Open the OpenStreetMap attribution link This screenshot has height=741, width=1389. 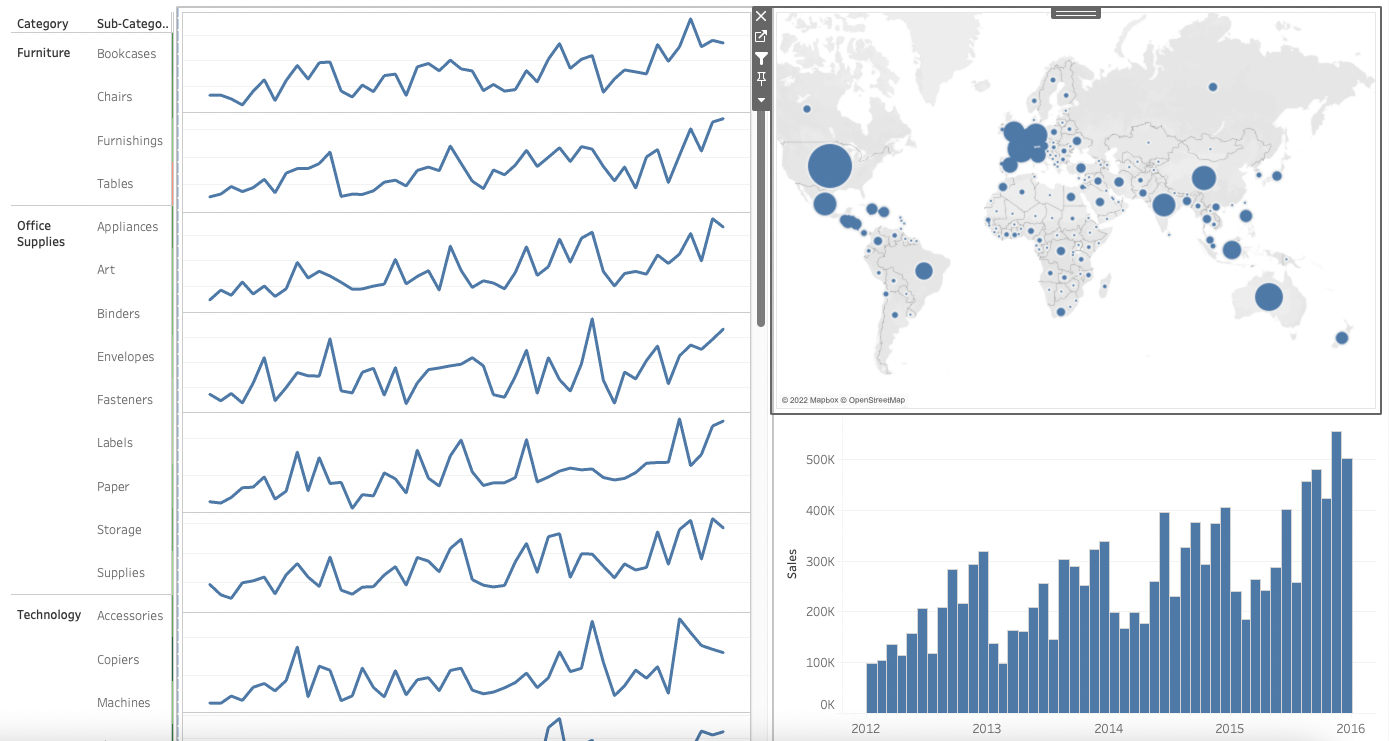[876, 400]
